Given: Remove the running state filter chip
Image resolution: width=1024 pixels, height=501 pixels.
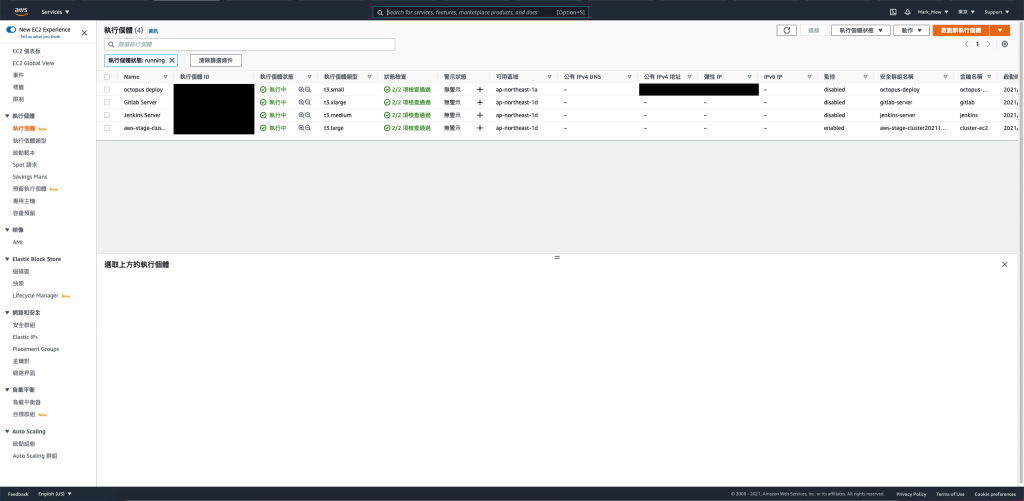Looking at the screenshot, I should 172,60.
